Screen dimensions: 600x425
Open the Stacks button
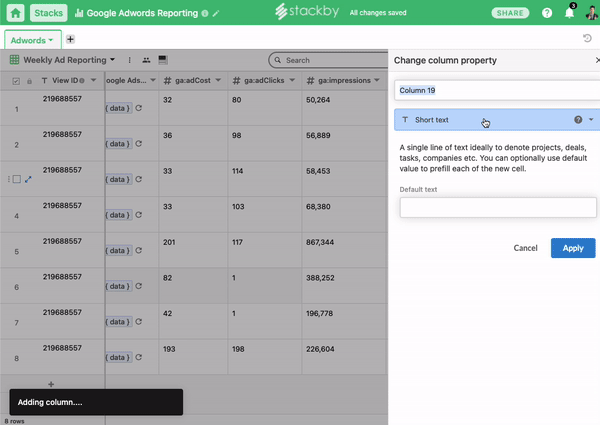49,13
